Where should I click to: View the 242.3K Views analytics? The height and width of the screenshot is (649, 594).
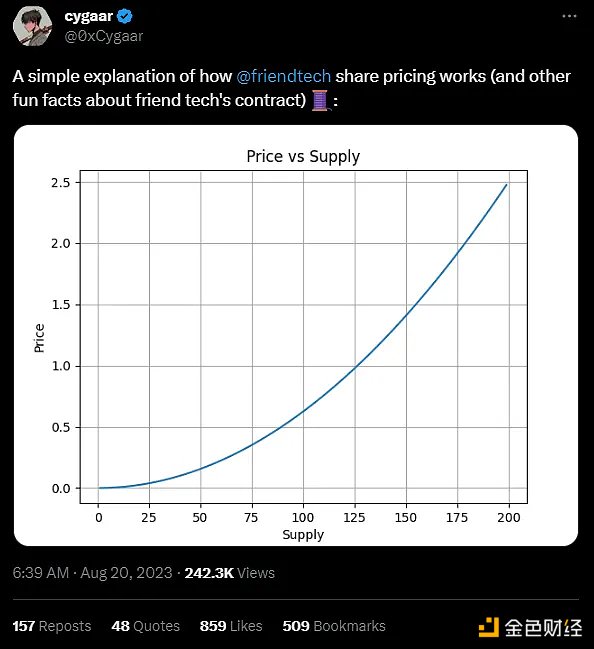pos(230,573)
